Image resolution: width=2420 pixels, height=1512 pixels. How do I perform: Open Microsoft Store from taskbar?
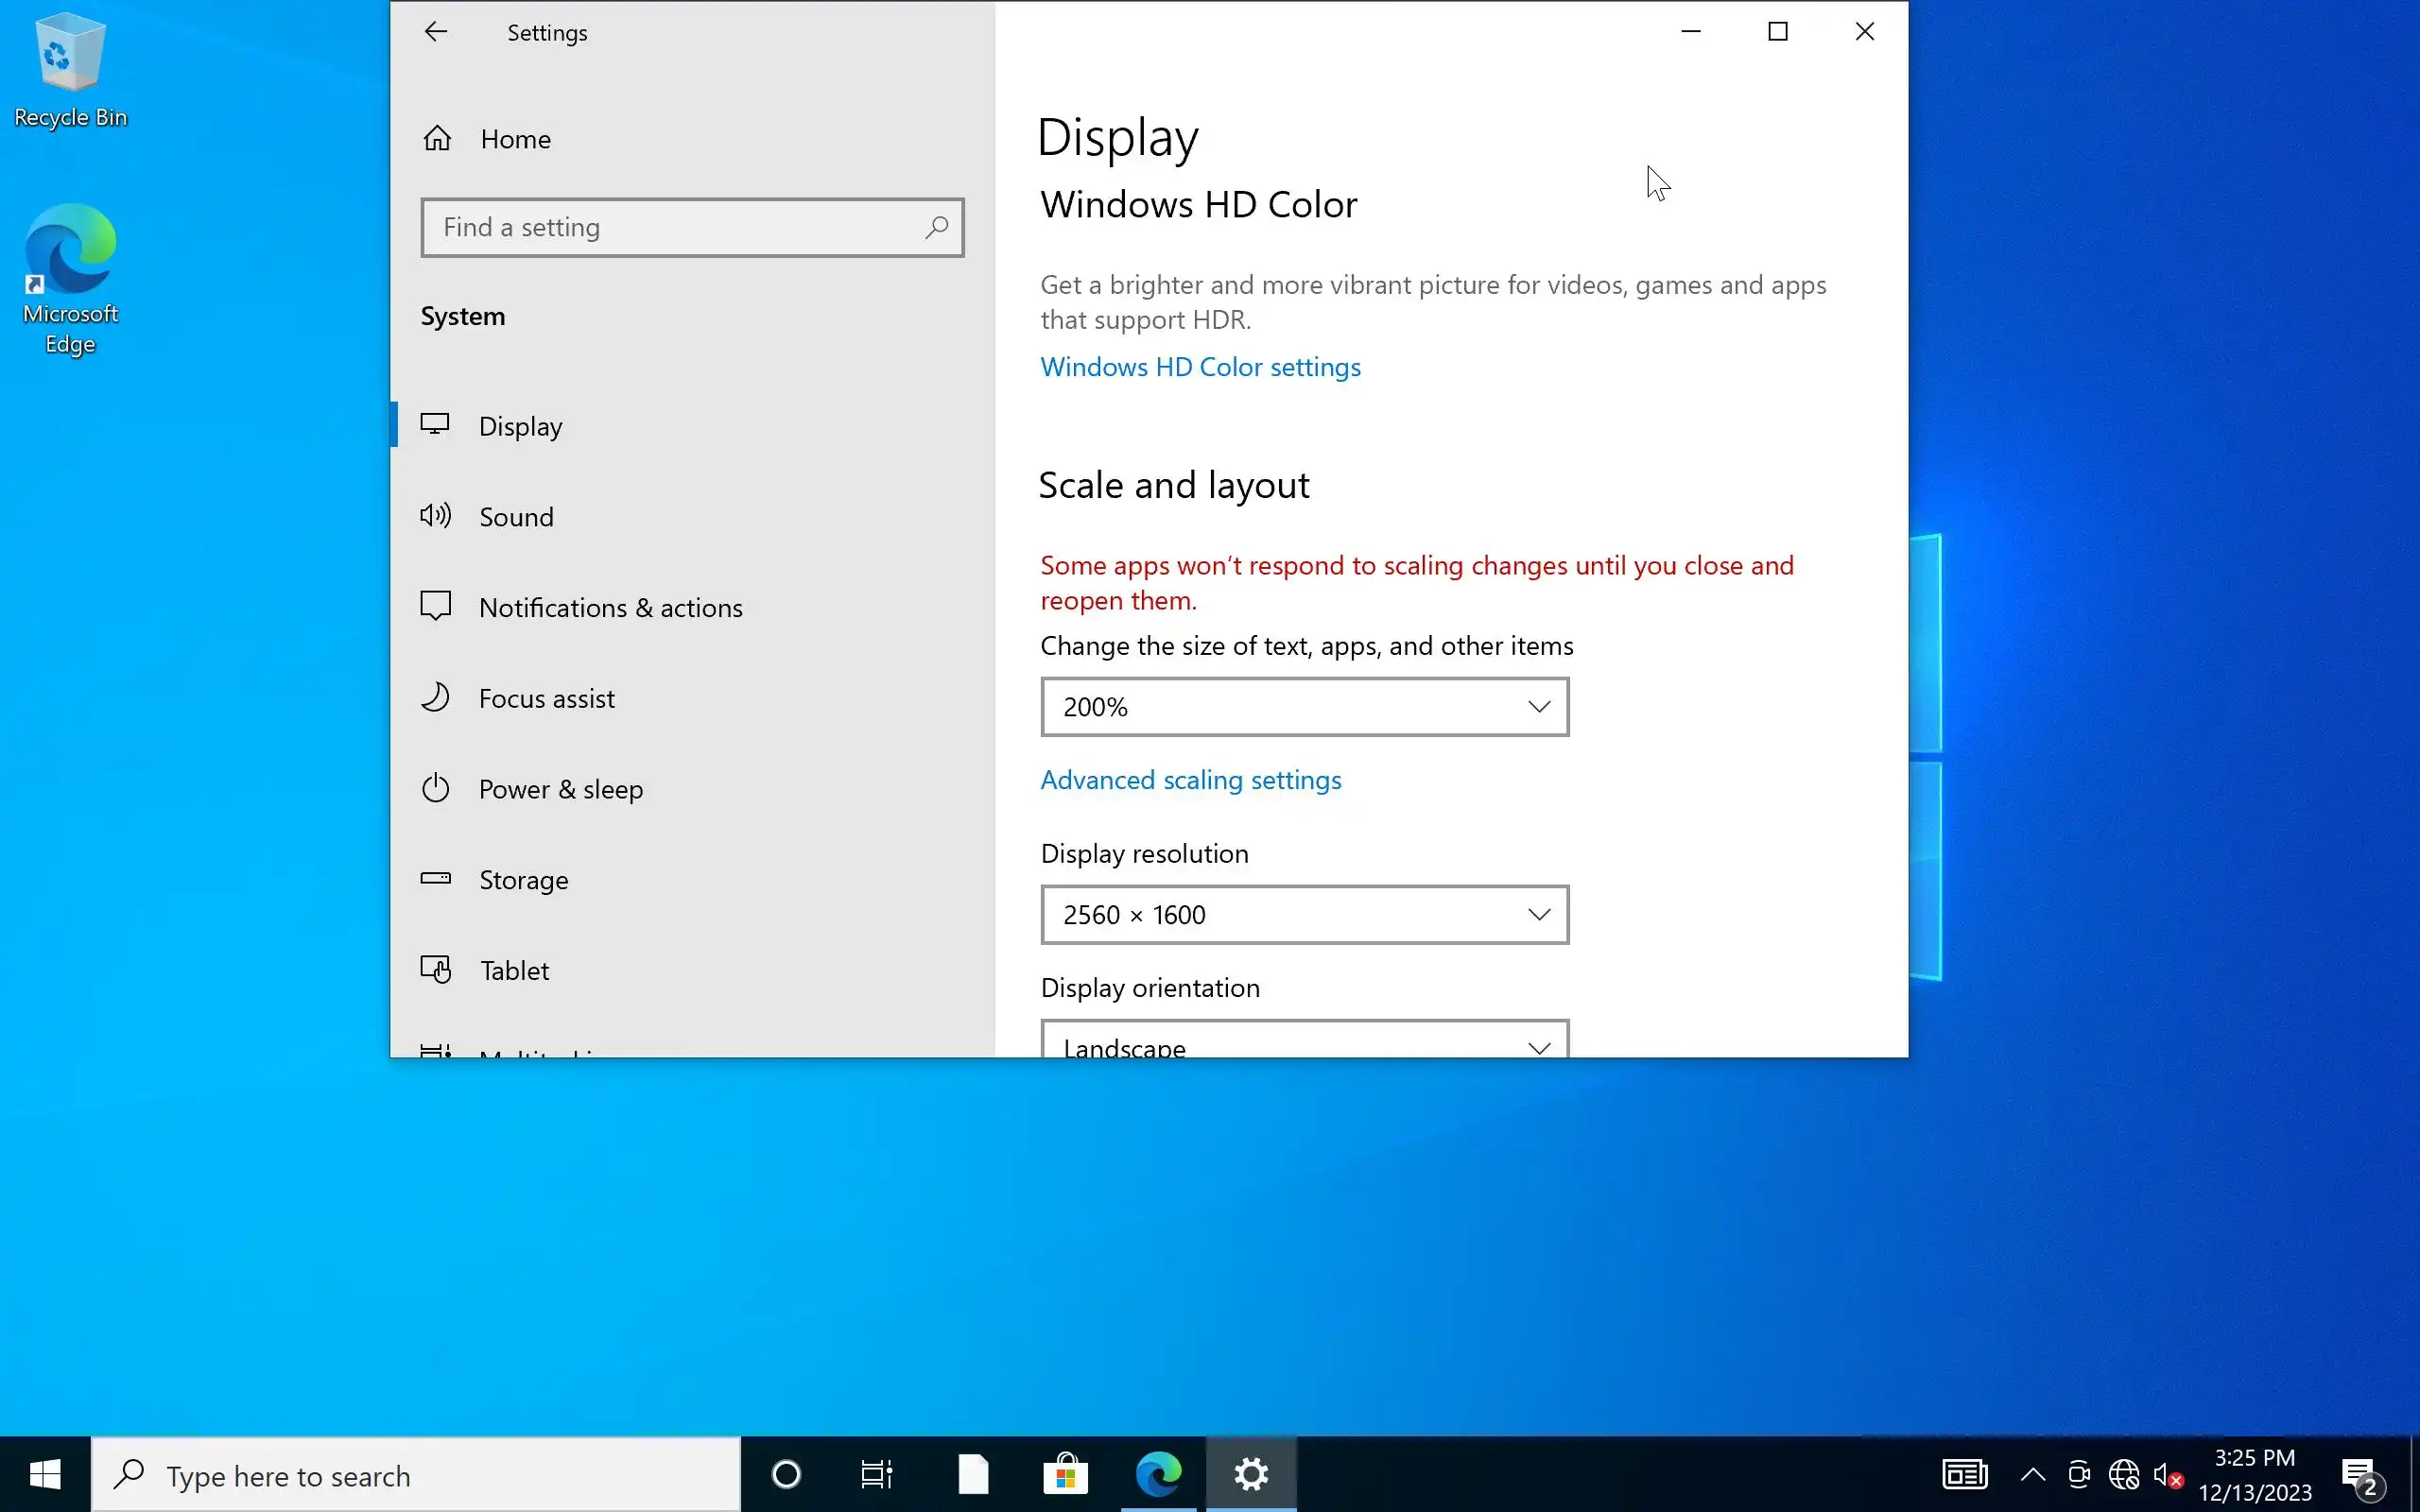tap(1065, 1475)
